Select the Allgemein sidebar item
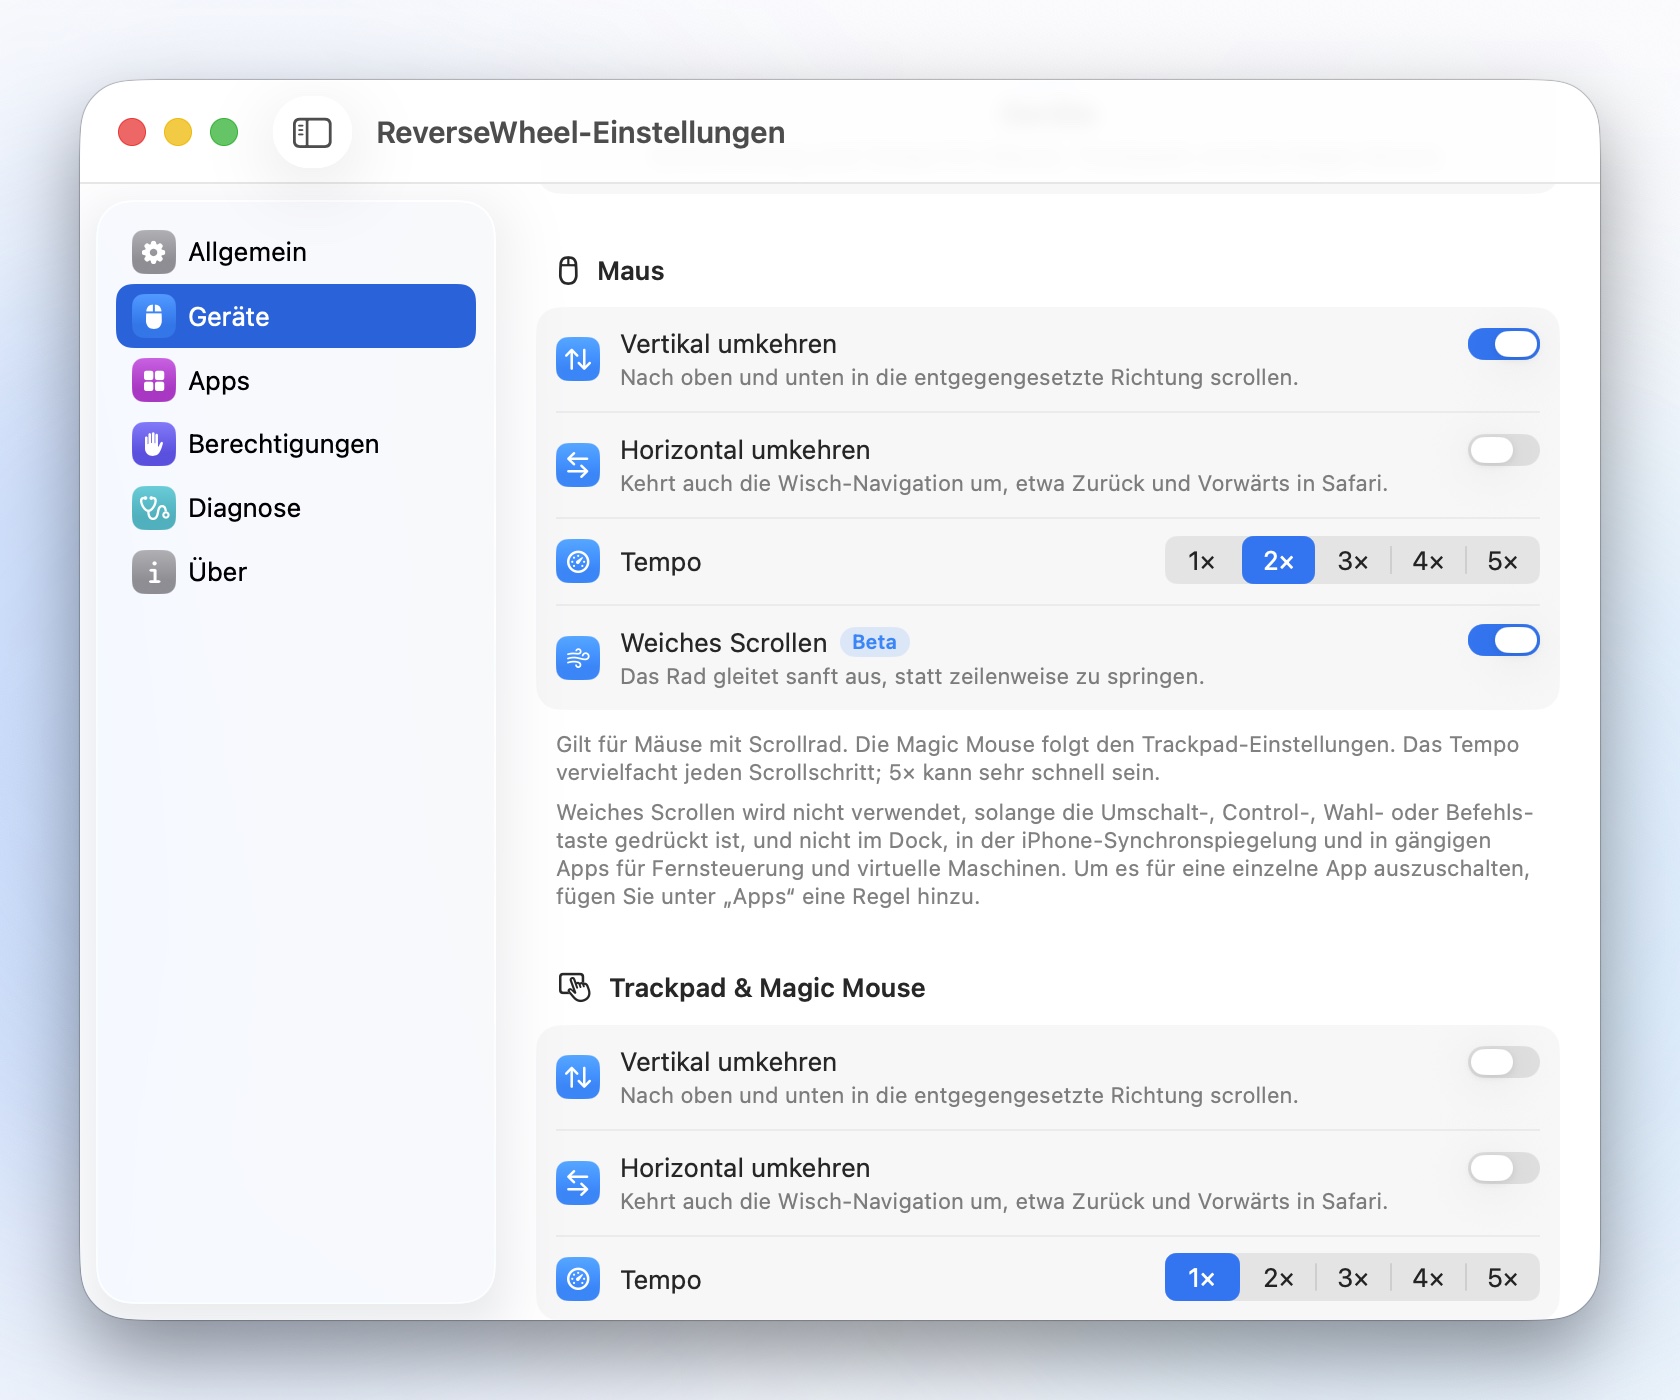The image size is (1680, 1400). (296, 252)
